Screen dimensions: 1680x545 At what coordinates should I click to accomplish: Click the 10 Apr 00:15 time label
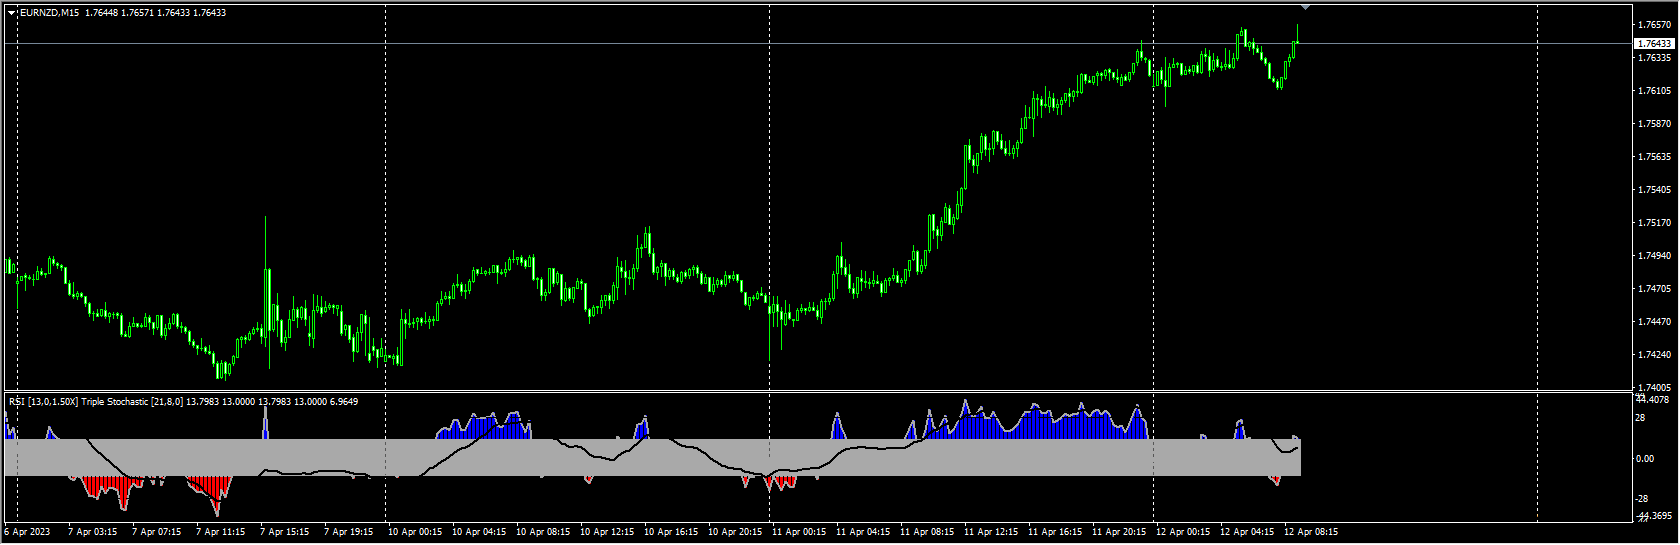(414, 532)
